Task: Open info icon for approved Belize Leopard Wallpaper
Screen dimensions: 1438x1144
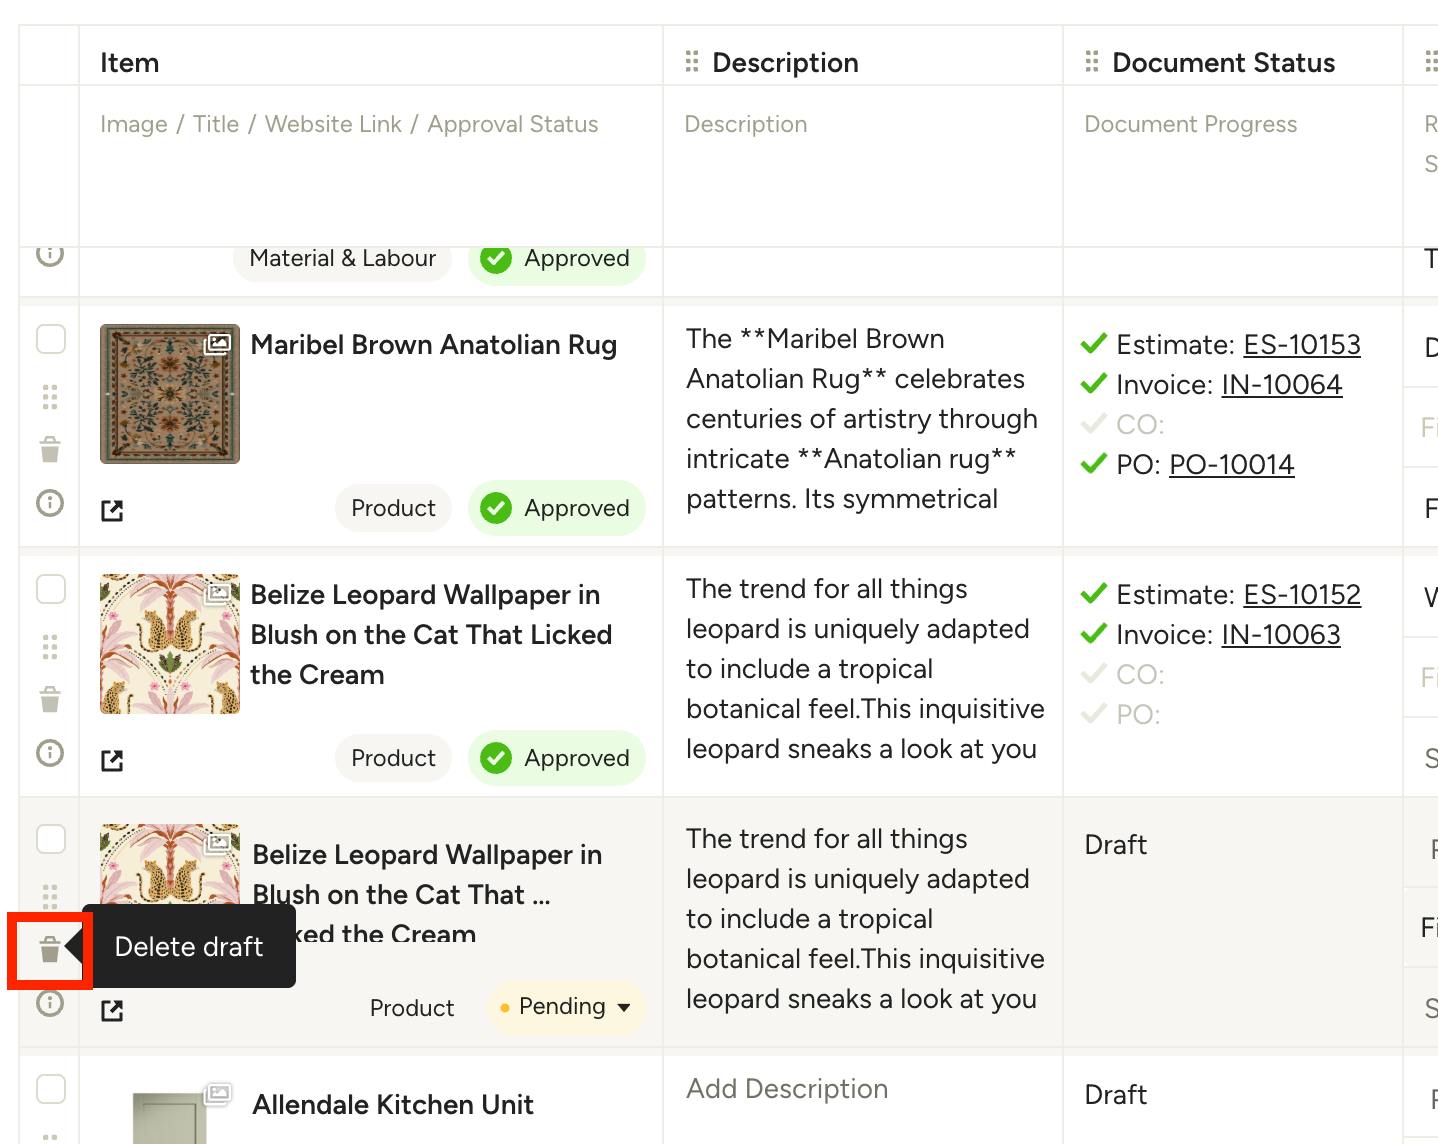Action: coord(50,753)
